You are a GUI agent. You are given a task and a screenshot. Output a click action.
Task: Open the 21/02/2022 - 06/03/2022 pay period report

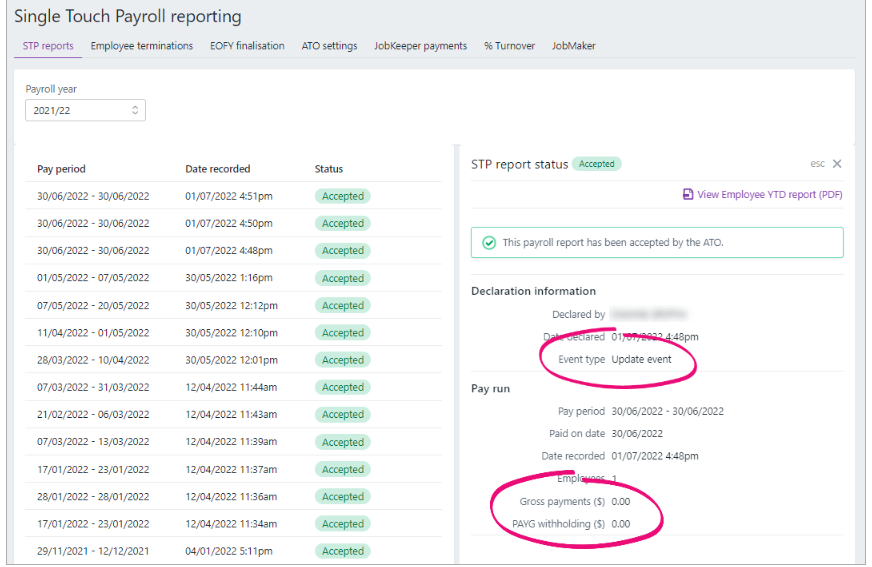93,414
